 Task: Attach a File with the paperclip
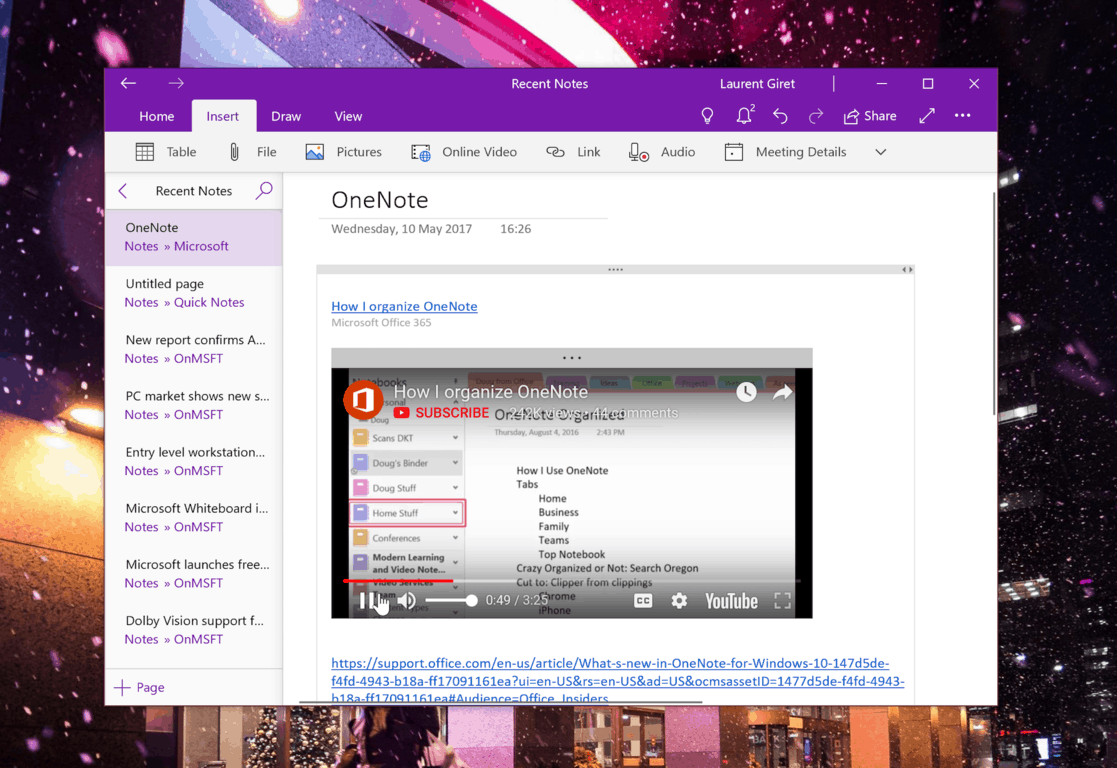252,152
